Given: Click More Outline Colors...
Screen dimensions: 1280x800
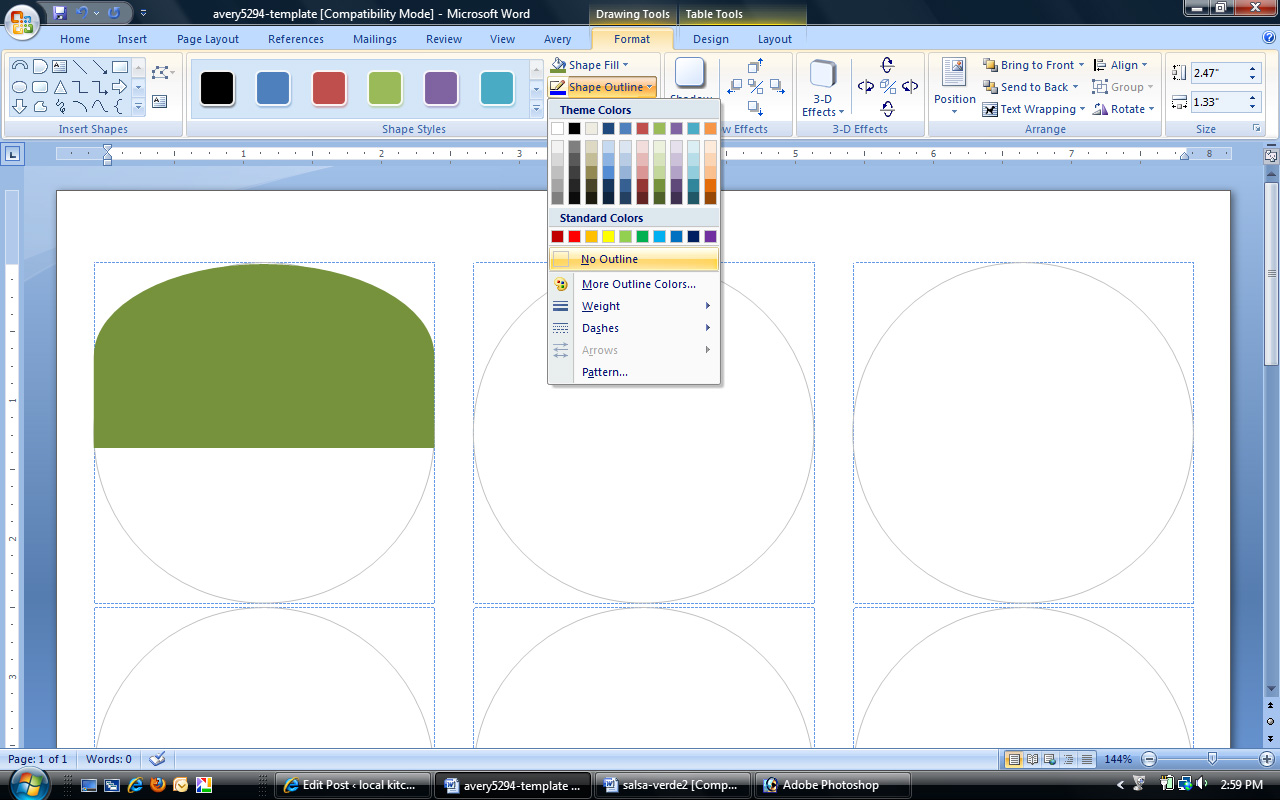Looking at the screenshot, I should [638, 284].
